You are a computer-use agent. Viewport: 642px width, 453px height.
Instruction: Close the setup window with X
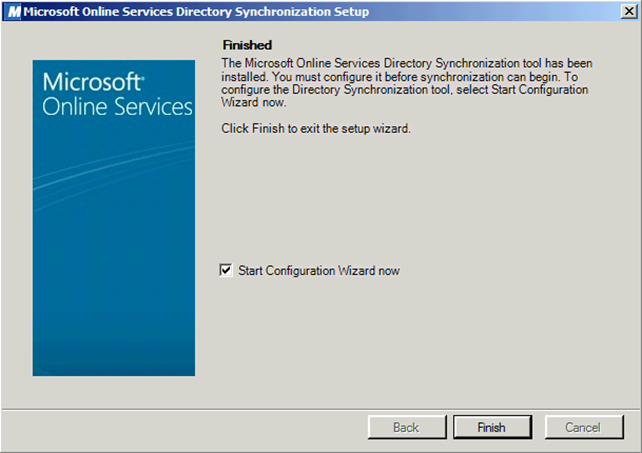(x=628, y=11)
